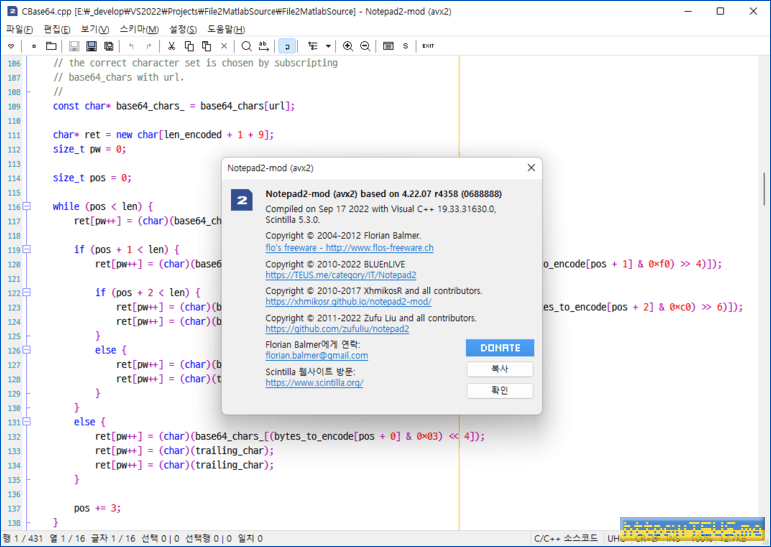Click the florian.balmer@gmail.com email link
This screenshot has height=547, width=771.
317,355
